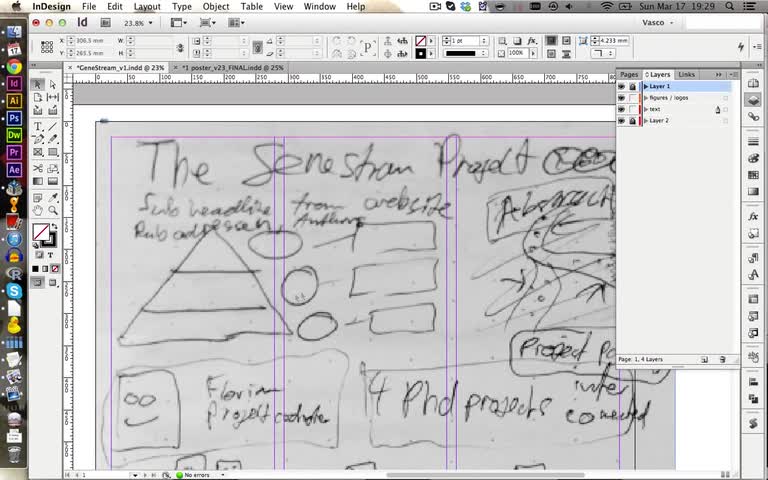768x480 pixels.
Task: Click the X position input field
Action: [92, 41]
